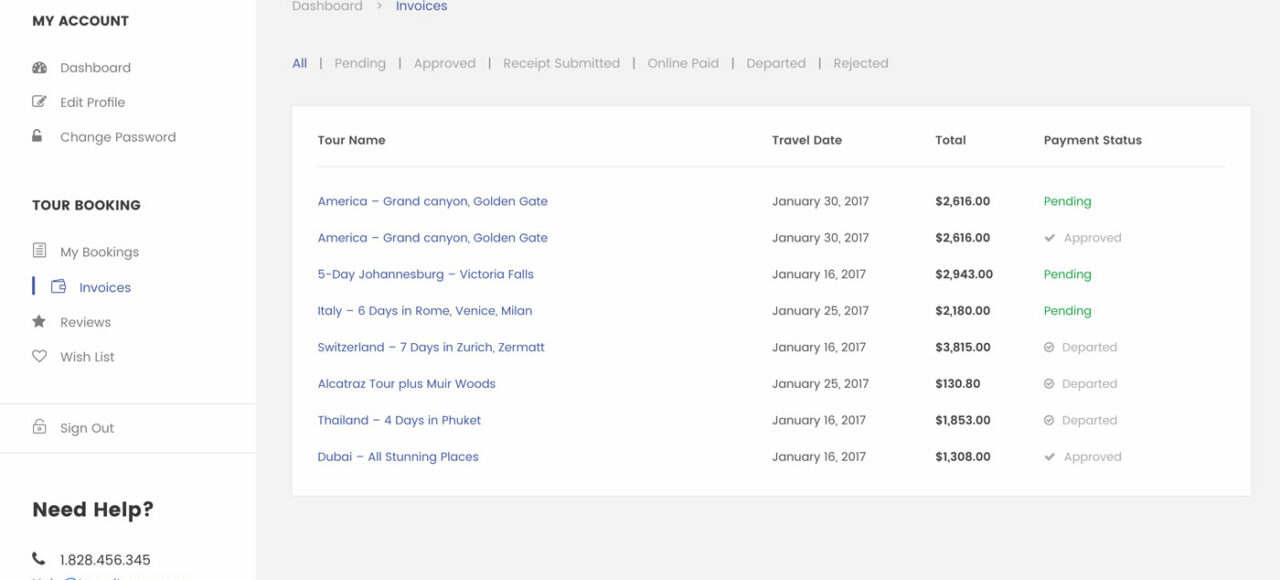
Task: Open 5-Day Johannesburg – Victoria Falls invoice
Action: click(x=425, y=274)
